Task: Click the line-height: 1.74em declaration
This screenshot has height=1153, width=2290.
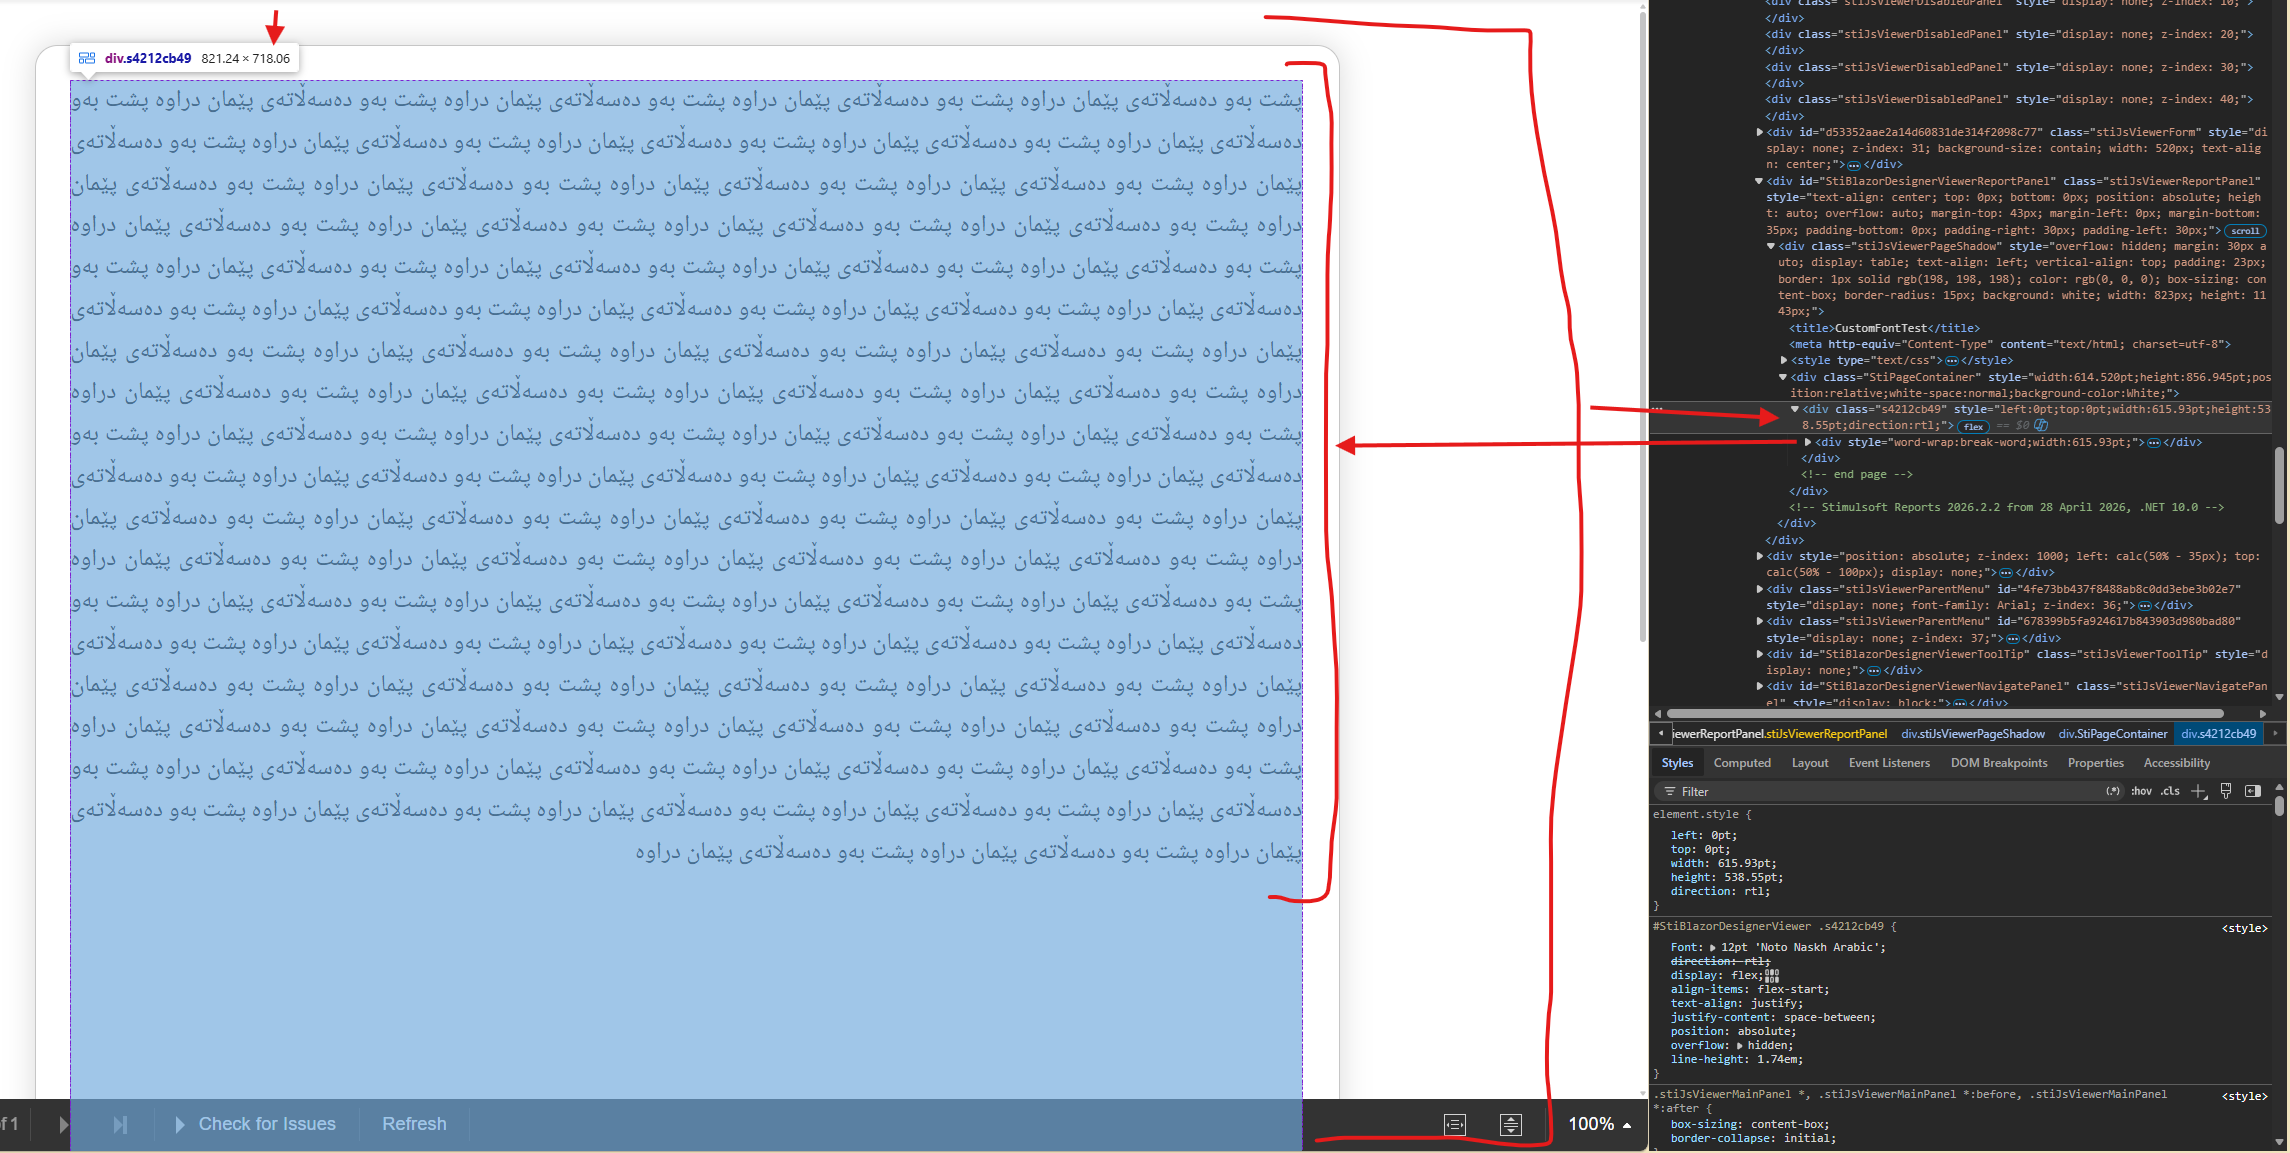Action: (x=1739, y=1059)
